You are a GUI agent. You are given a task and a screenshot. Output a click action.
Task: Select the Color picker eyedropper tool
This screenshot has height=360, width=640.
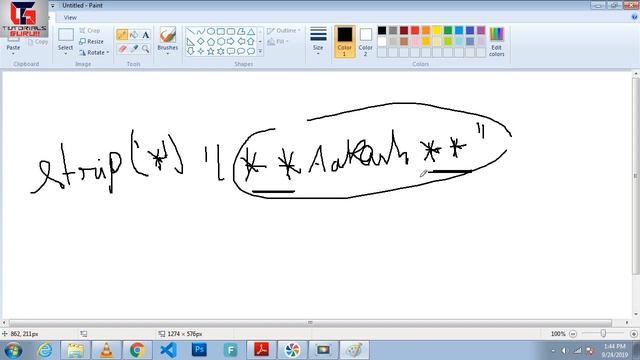click(x=134, y=49)
